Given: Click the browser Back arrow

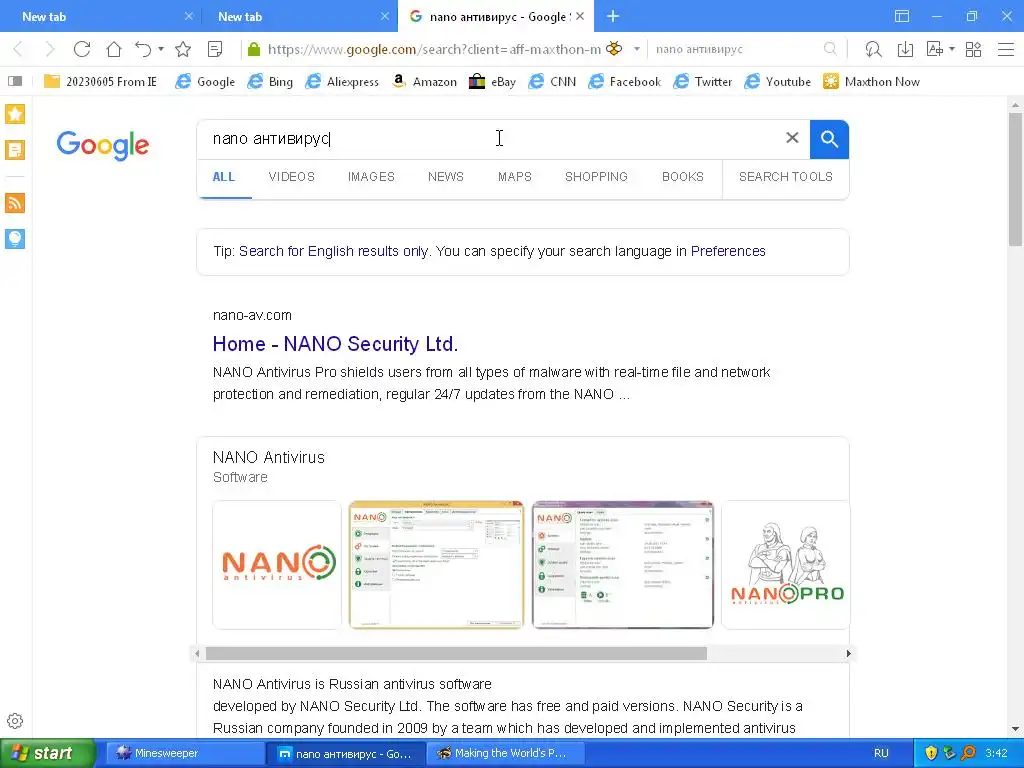Looking at the screenshot, I should [18, 49].
